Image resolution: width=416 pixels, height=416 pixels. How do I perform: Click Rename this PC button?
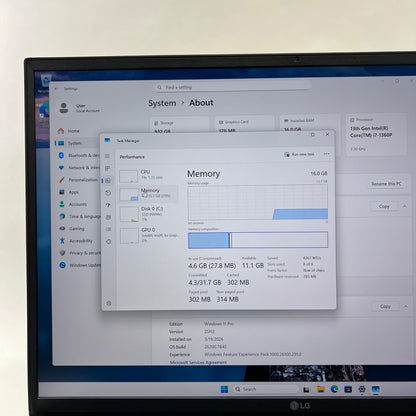[x=386, y=184]
